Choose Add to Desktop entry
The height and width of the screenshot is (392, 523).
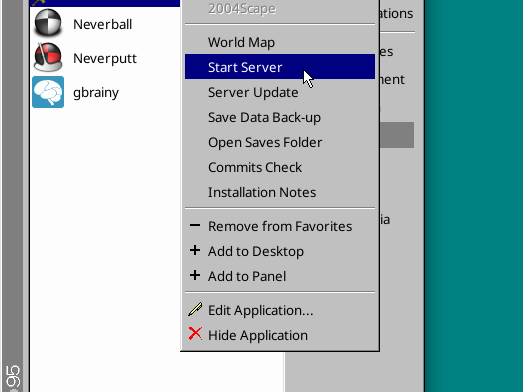coord(280,251)
